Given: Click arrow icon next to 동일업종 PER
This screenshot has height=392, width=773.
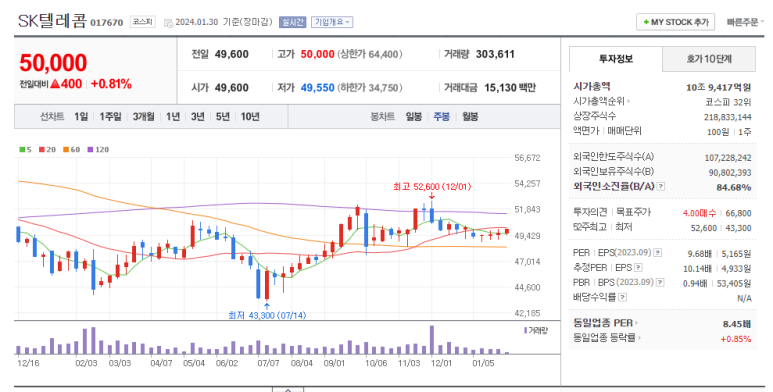Looking at the screenshot, I should pyautogui.click(x=636, y=323).
